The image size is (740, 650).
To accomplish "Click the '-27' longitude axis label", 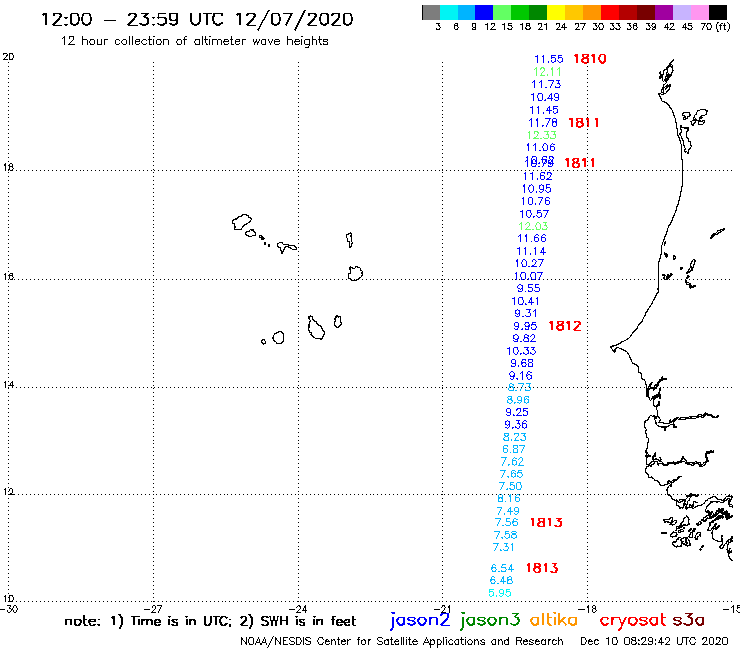I will tap(154, 609).
